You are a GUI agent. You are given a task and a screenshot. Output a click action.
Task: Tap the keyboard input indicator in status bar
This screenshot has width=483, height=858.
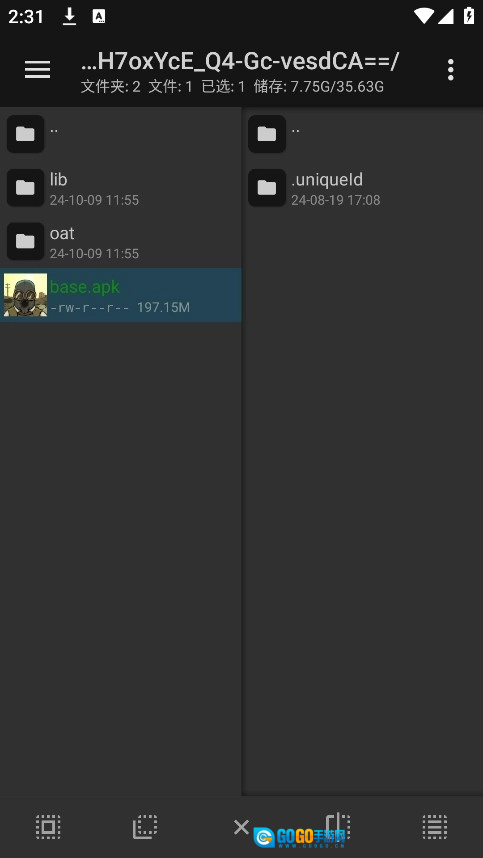tap(99, 16)
